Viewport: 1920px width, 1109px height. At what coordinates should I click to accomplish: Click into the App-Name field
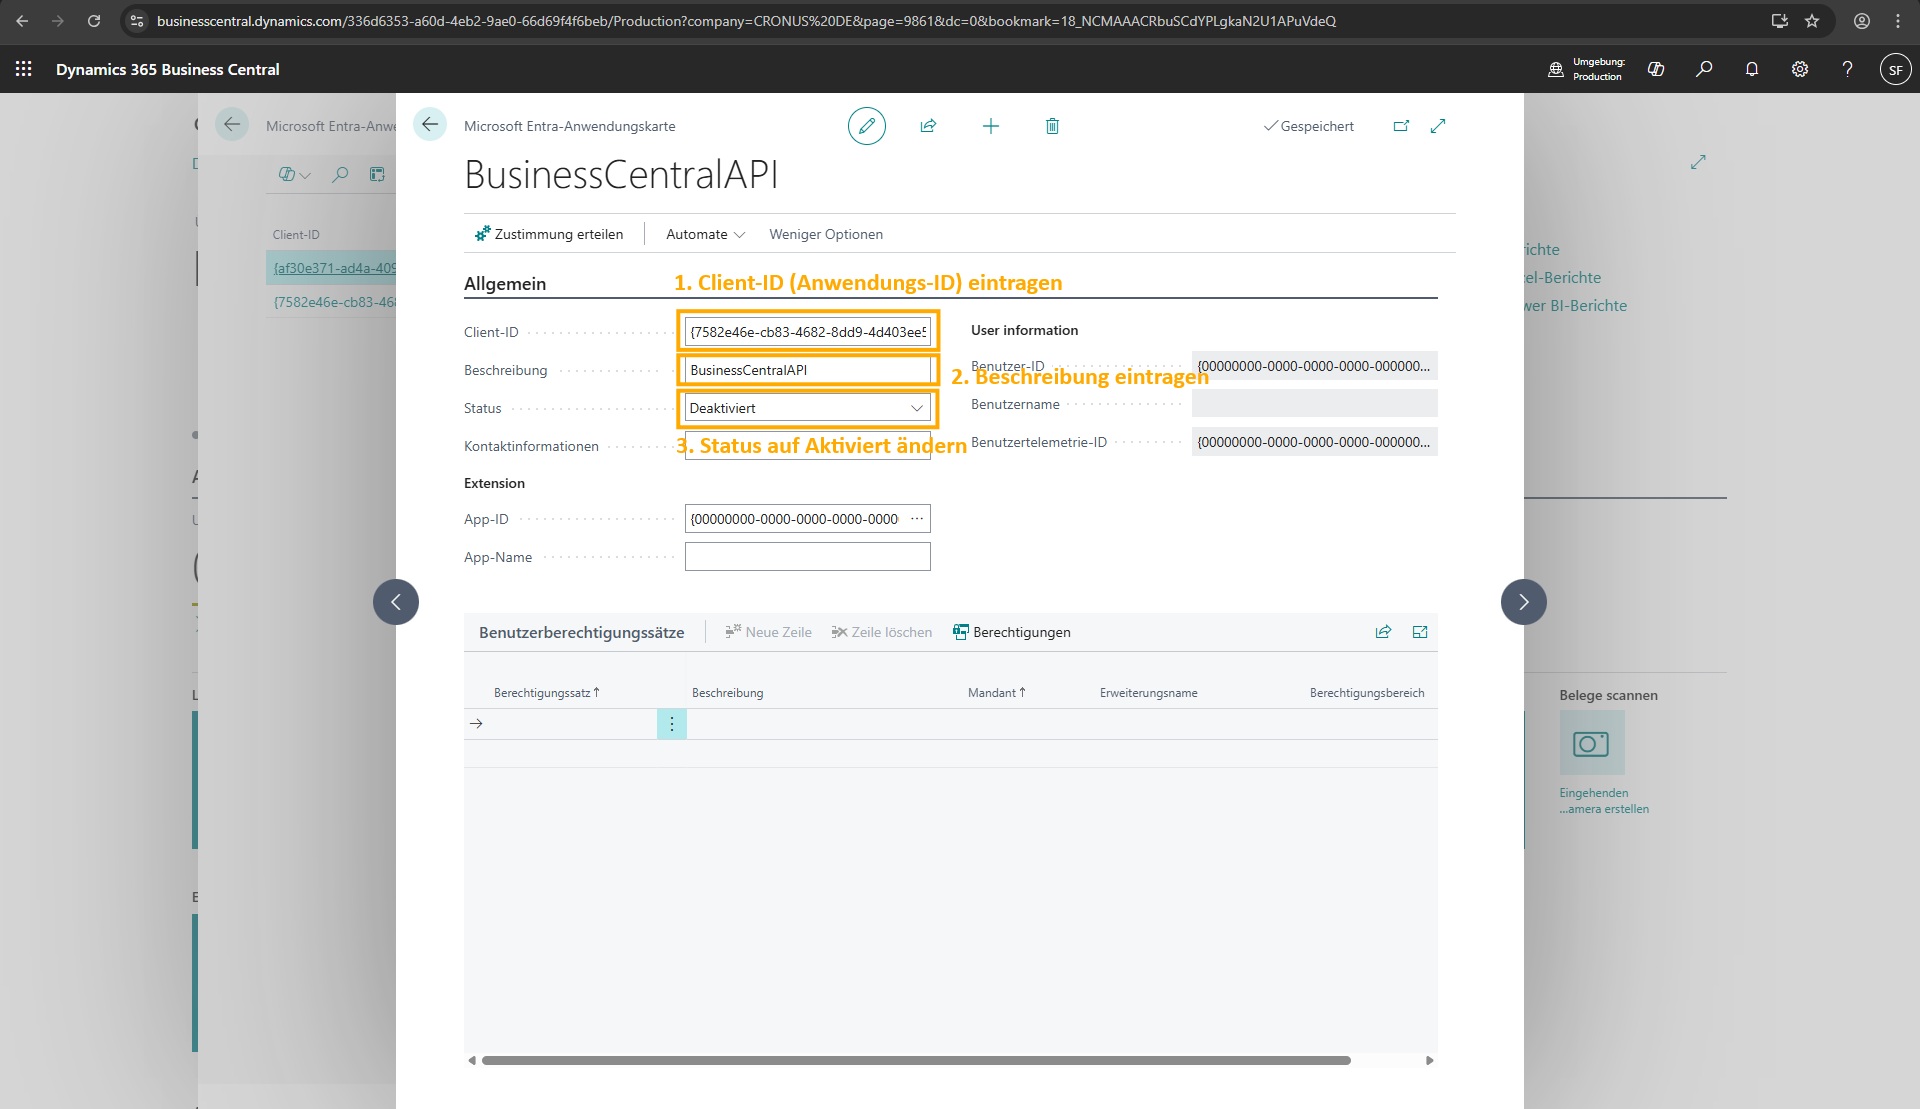(808, 557)
